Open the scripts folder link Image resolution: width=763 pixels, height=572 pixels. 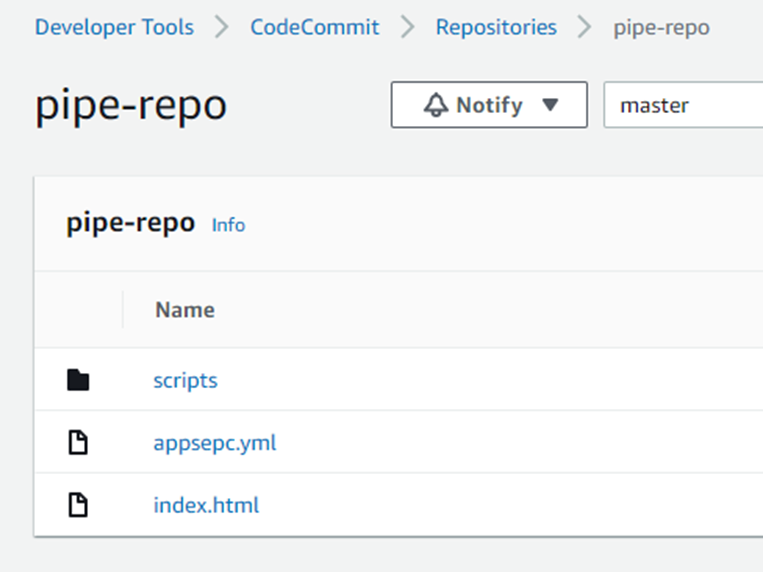tap(185, 380)
